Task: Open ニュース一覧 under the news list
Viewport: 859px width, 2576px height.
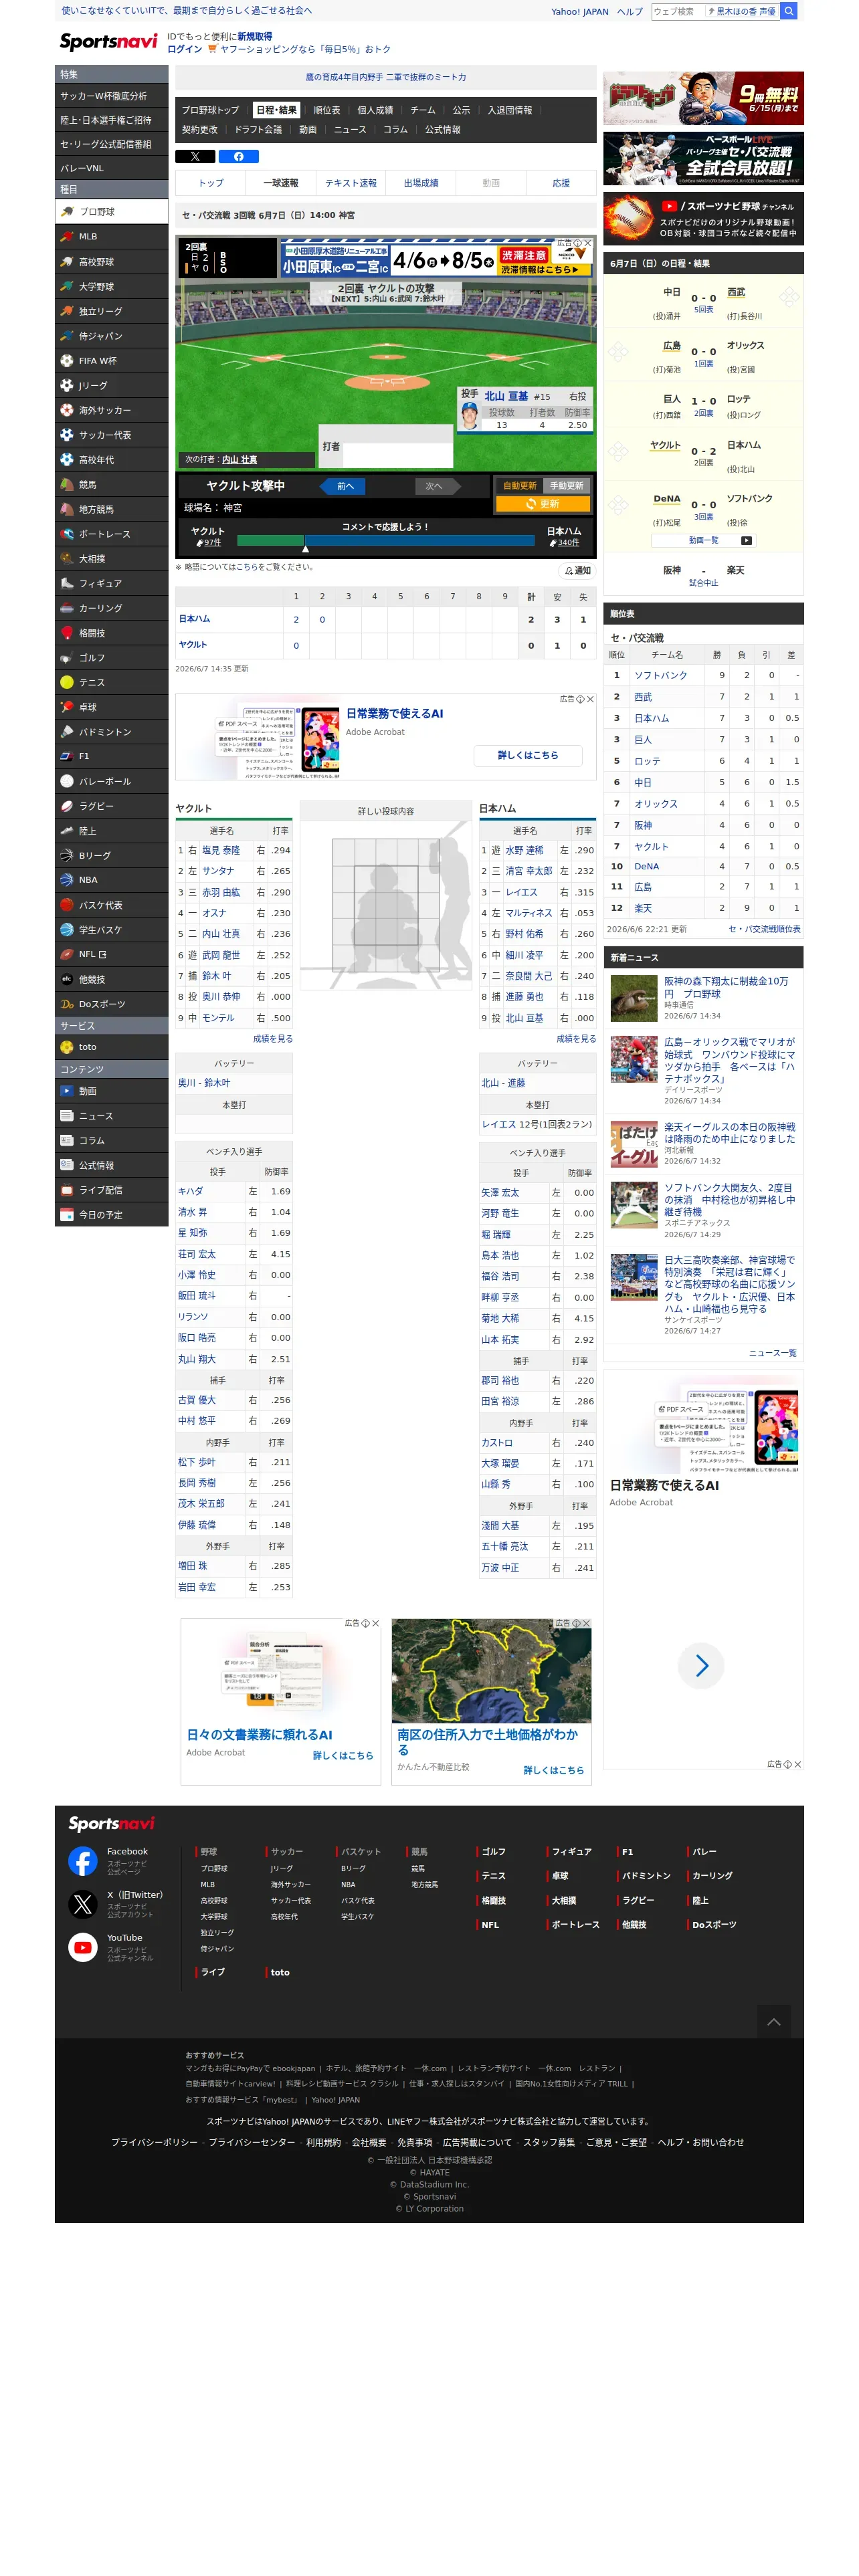Action: 773,1353
